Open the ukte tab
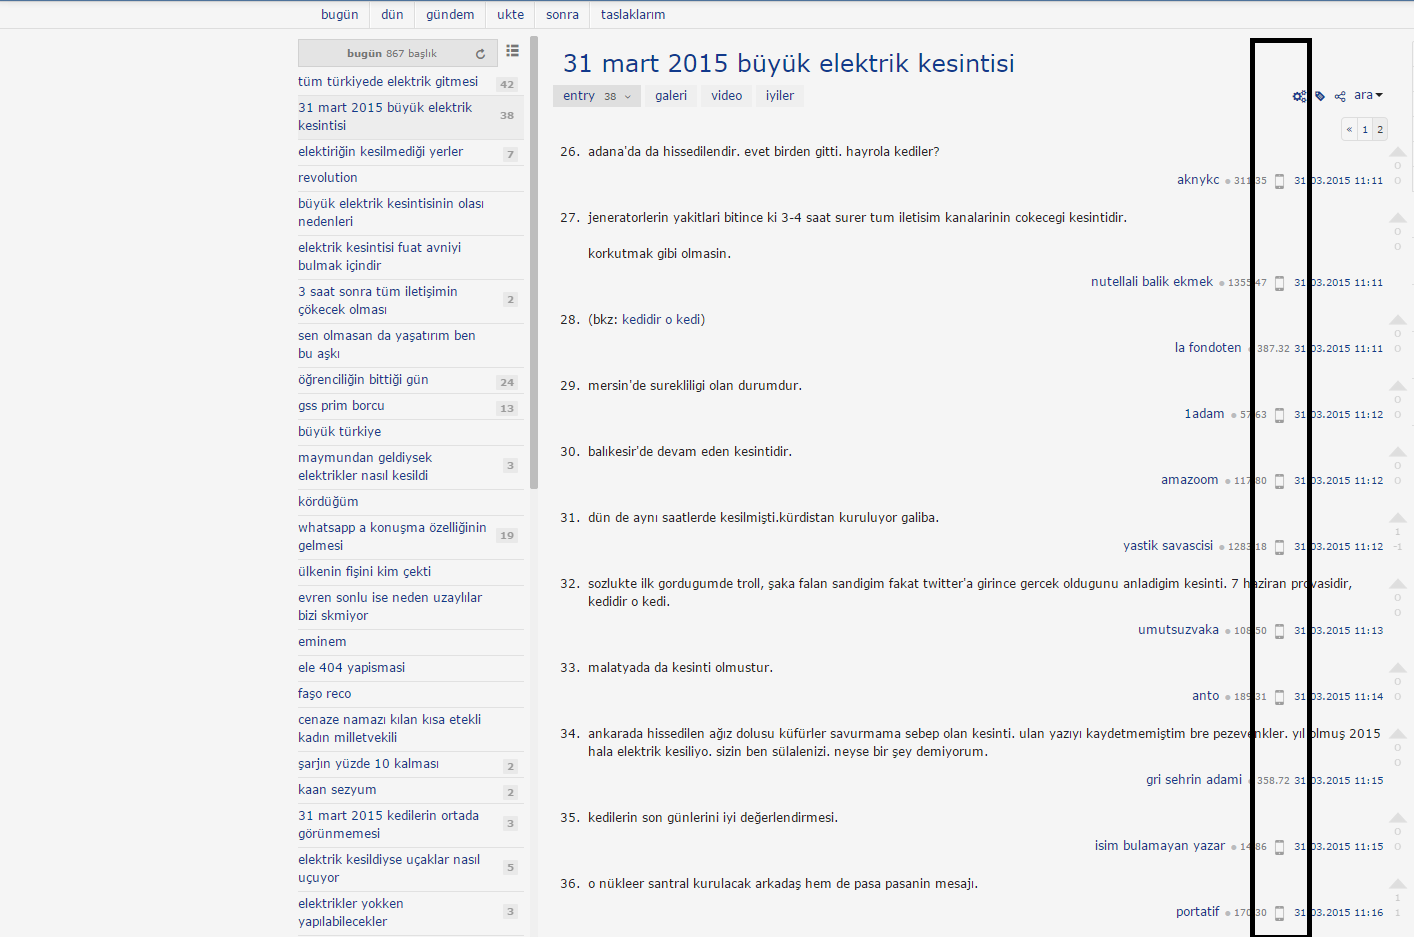The image size is (1414, 937). [x=510, y=15]
